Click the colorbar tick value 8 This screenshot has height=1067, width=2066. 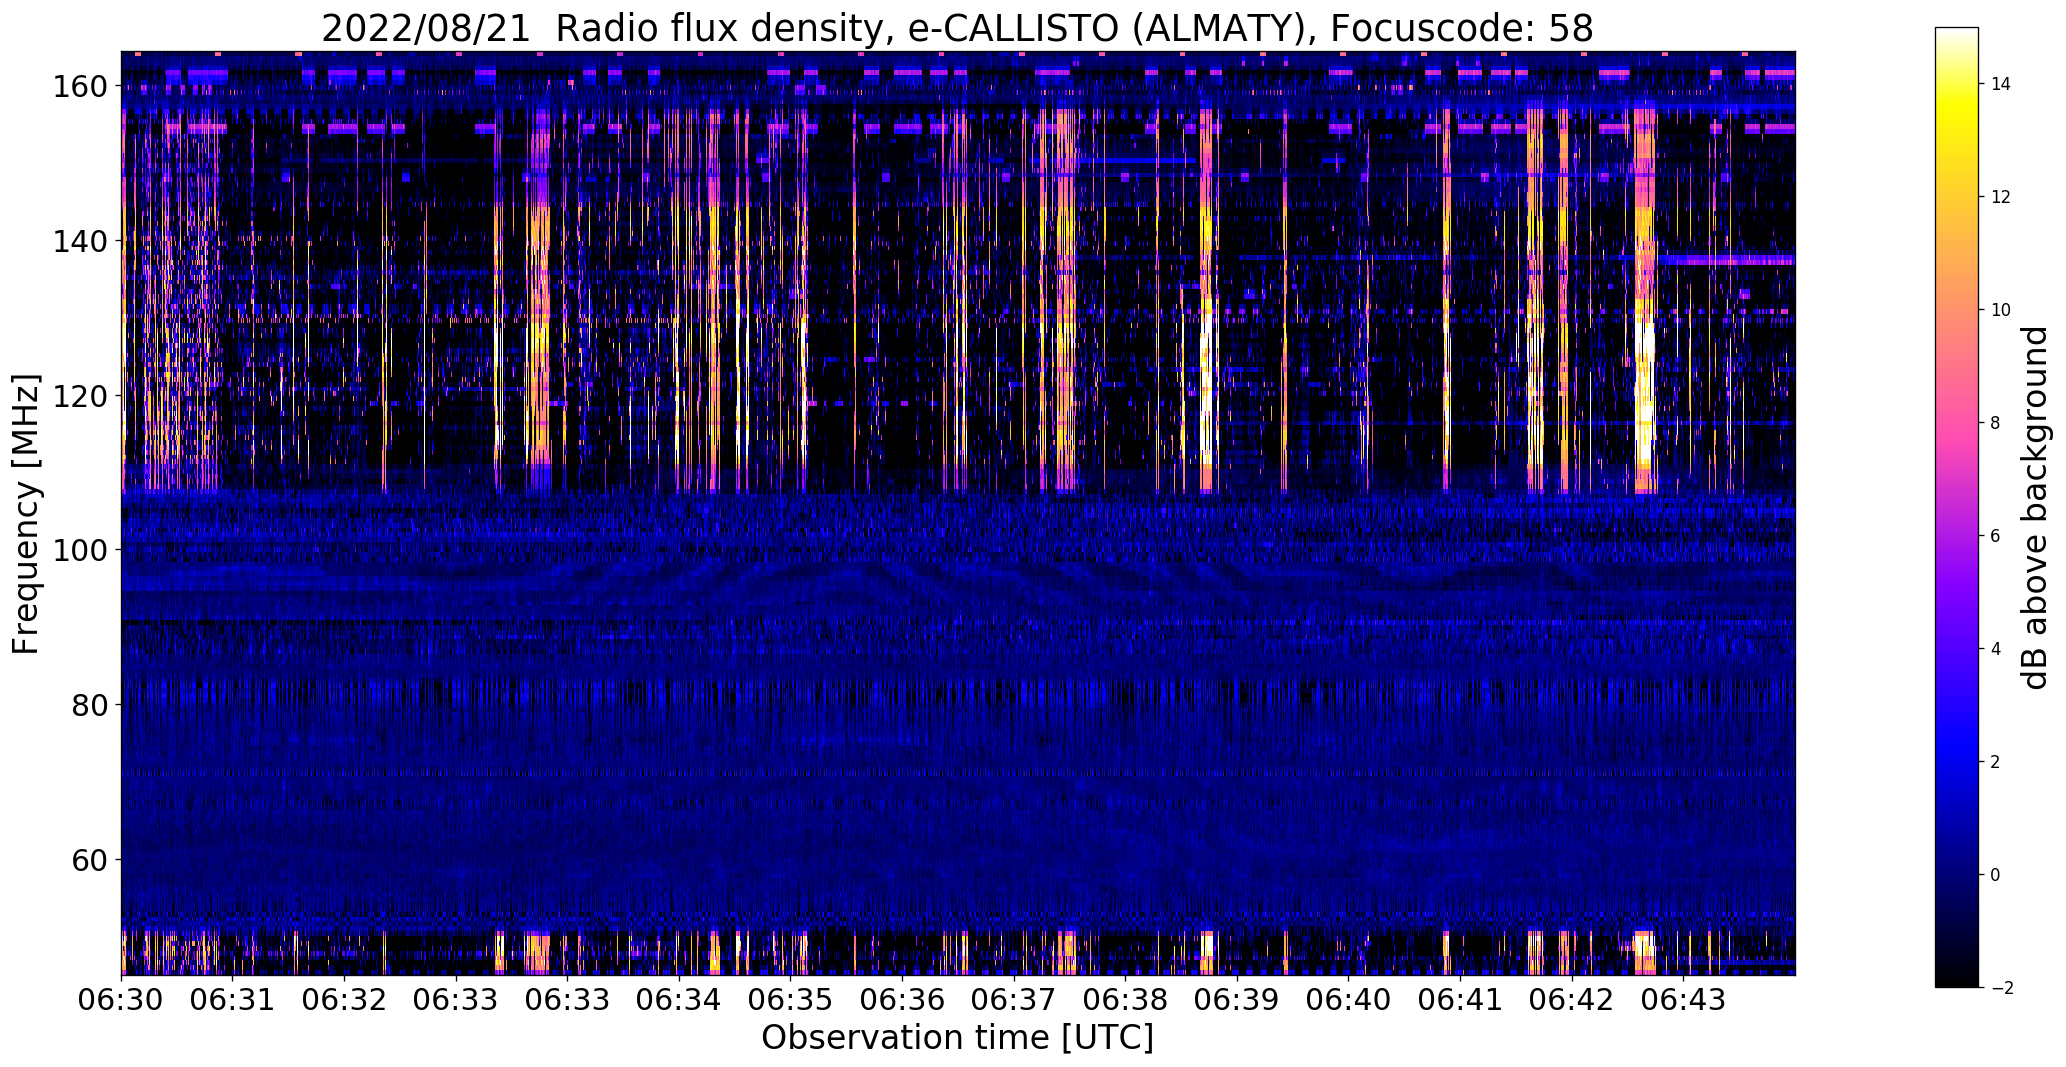point(1995,423)
